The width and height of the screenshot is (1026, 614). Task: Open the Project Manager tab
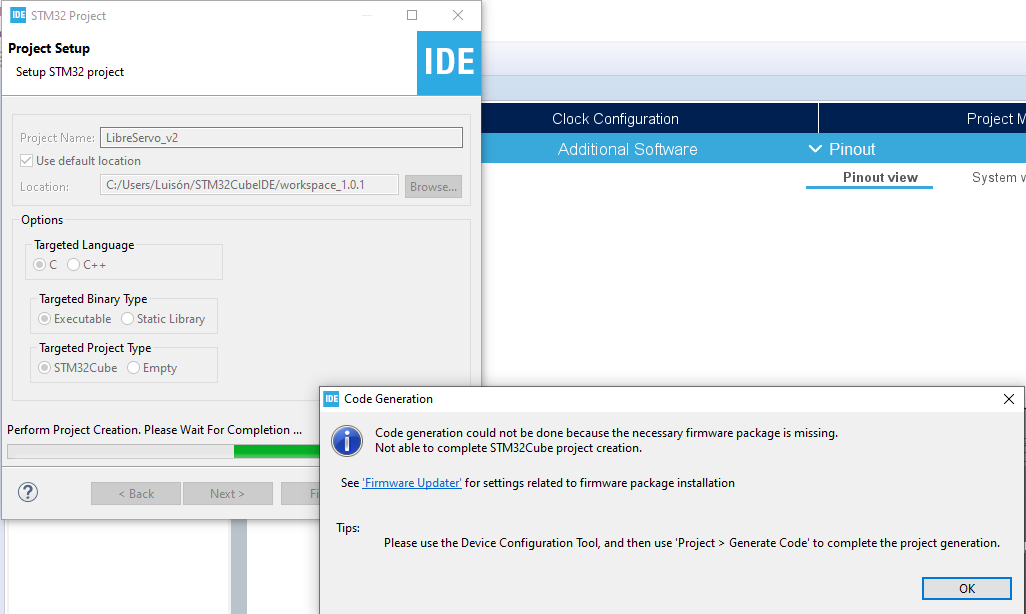(x=923, y=118)
